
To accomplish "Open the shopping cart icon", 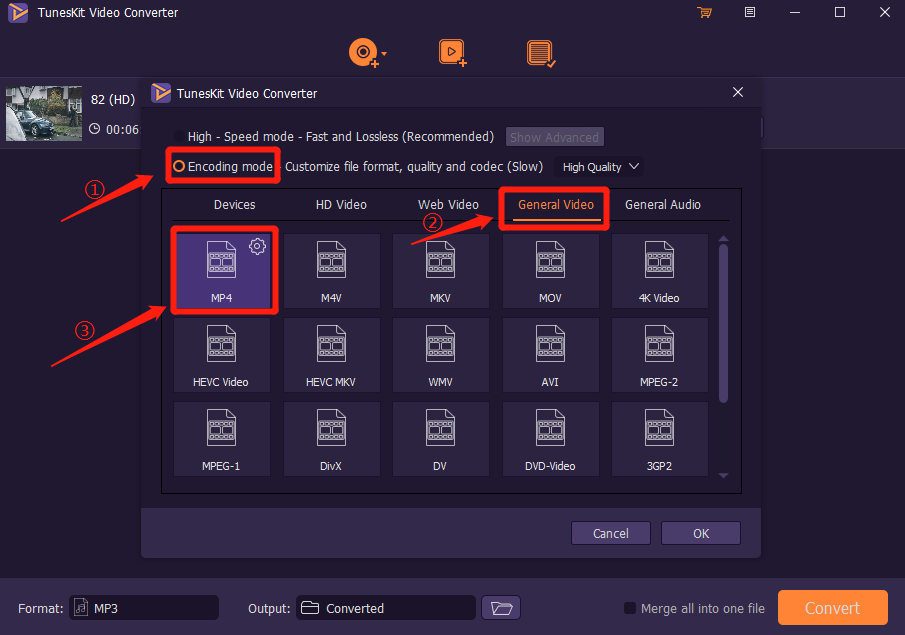I will tap(705, 13).
